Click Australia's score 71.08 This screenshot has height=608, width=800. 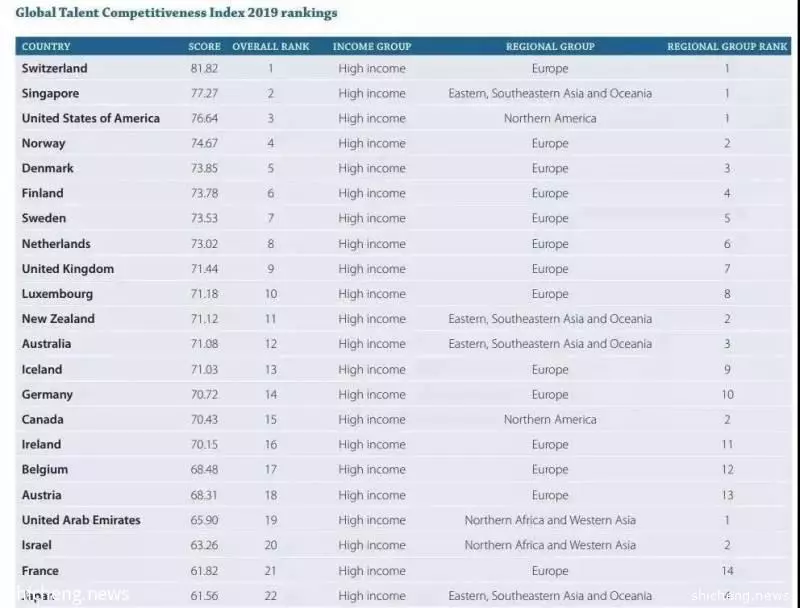pos(204,344)
